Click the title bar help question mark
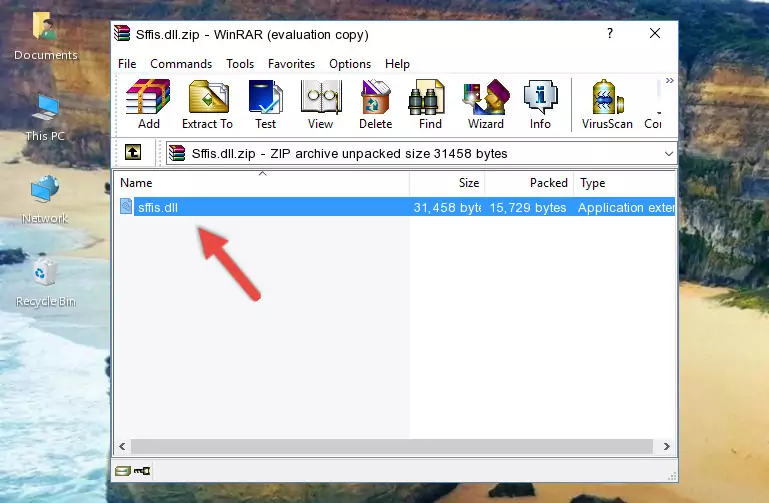769x503 pixels. click(x=610, y=33)
